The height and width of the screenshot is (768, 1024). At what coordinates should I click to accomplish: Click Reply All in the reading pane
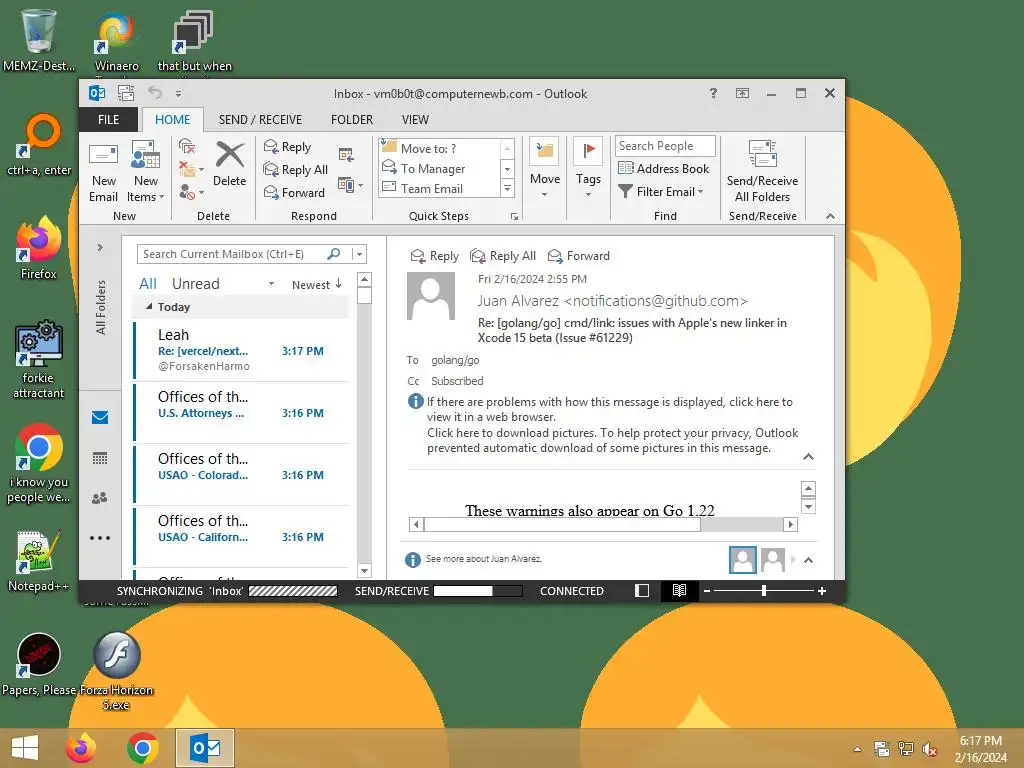[x=503, y=256]
